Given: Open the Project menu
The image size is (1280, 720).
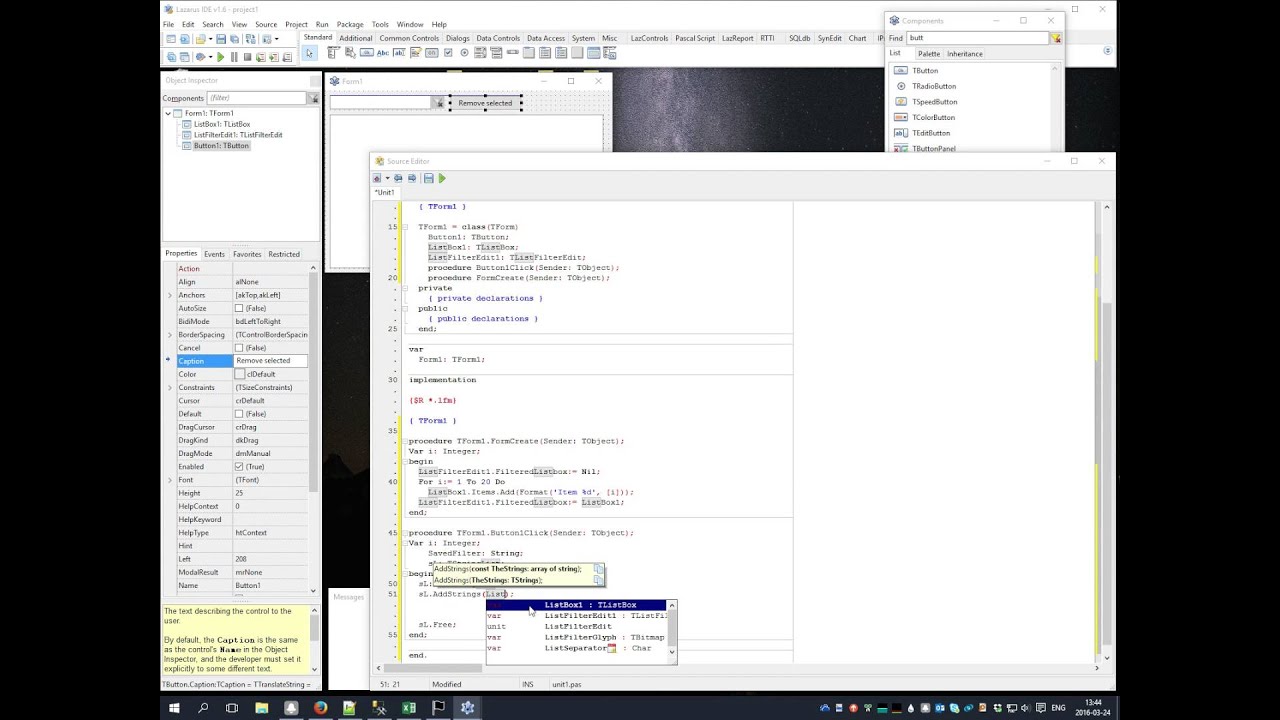Looking at the screenshot, I should (296, 24).
